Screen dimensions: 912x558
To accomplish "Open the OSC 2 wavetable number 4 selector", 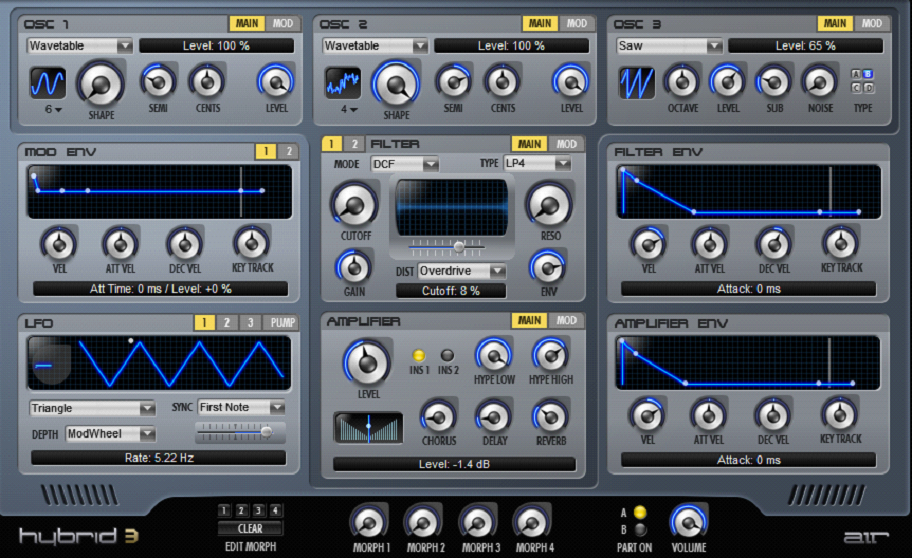I will point(348,109).
